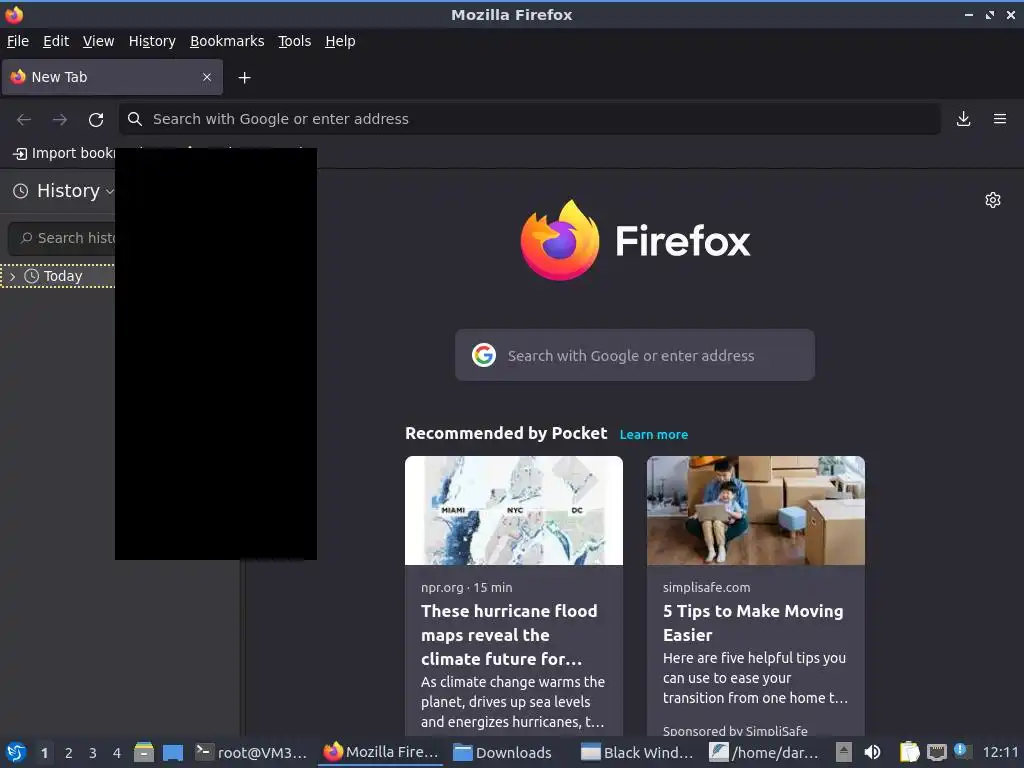Click the show desktop blue icon in taskbar
1024x768 pixels.
tap(172, 753)
